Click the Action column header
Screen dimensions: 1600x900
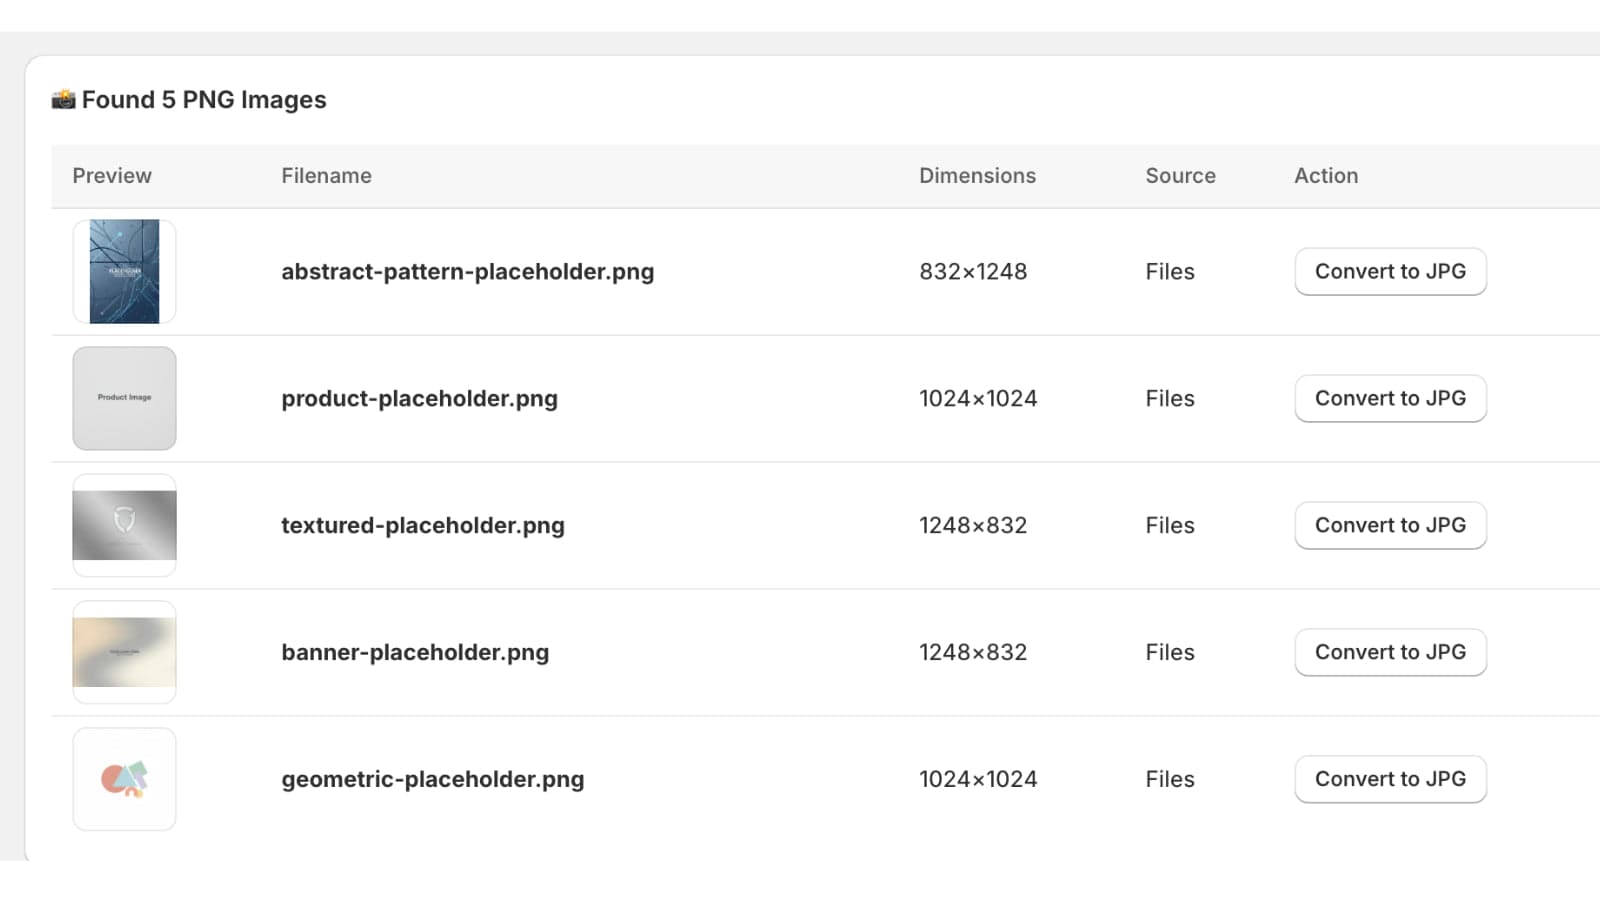[1326, 176]
